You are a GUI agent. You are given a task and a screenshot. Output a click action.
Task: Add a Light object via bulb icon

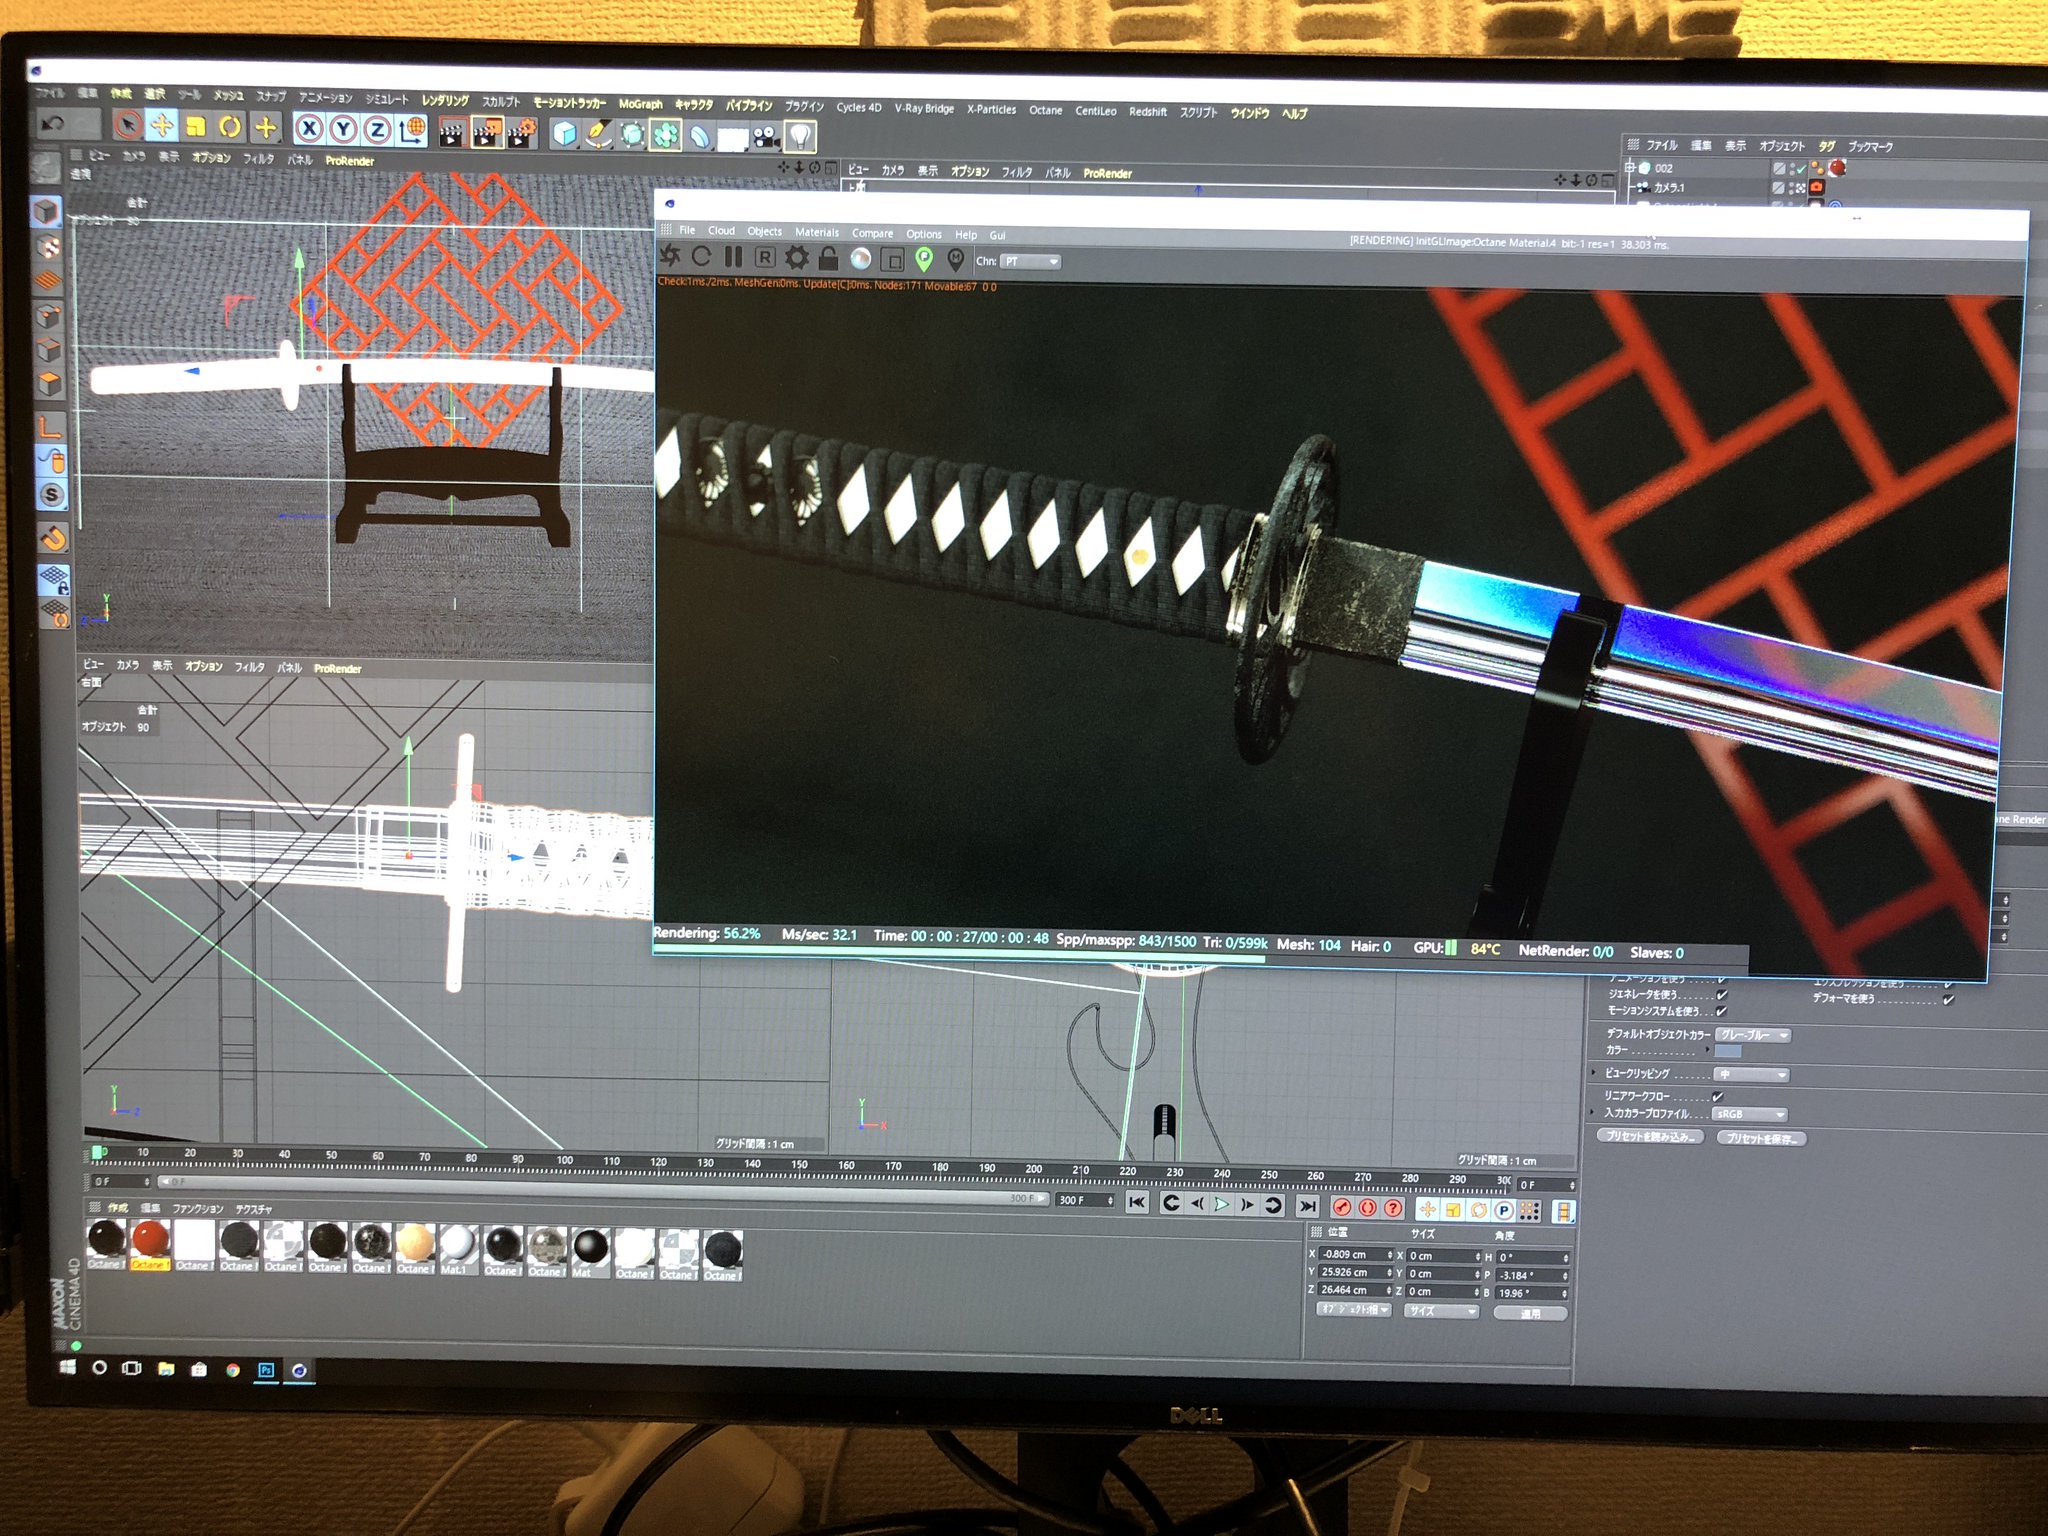pos(800,136)
